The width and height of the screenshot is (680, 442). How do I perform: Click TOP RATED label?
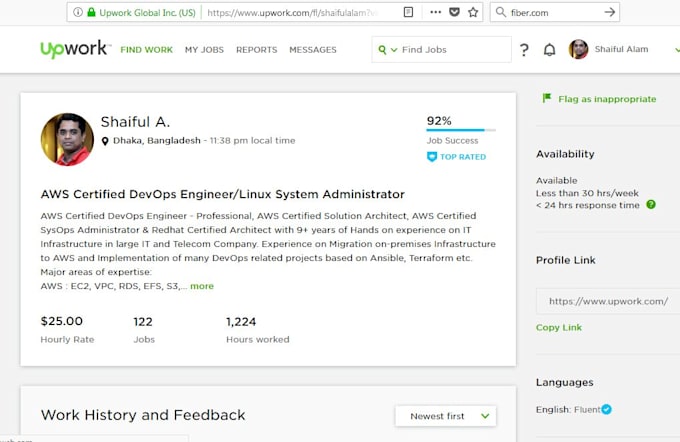[x=463, y=157]
